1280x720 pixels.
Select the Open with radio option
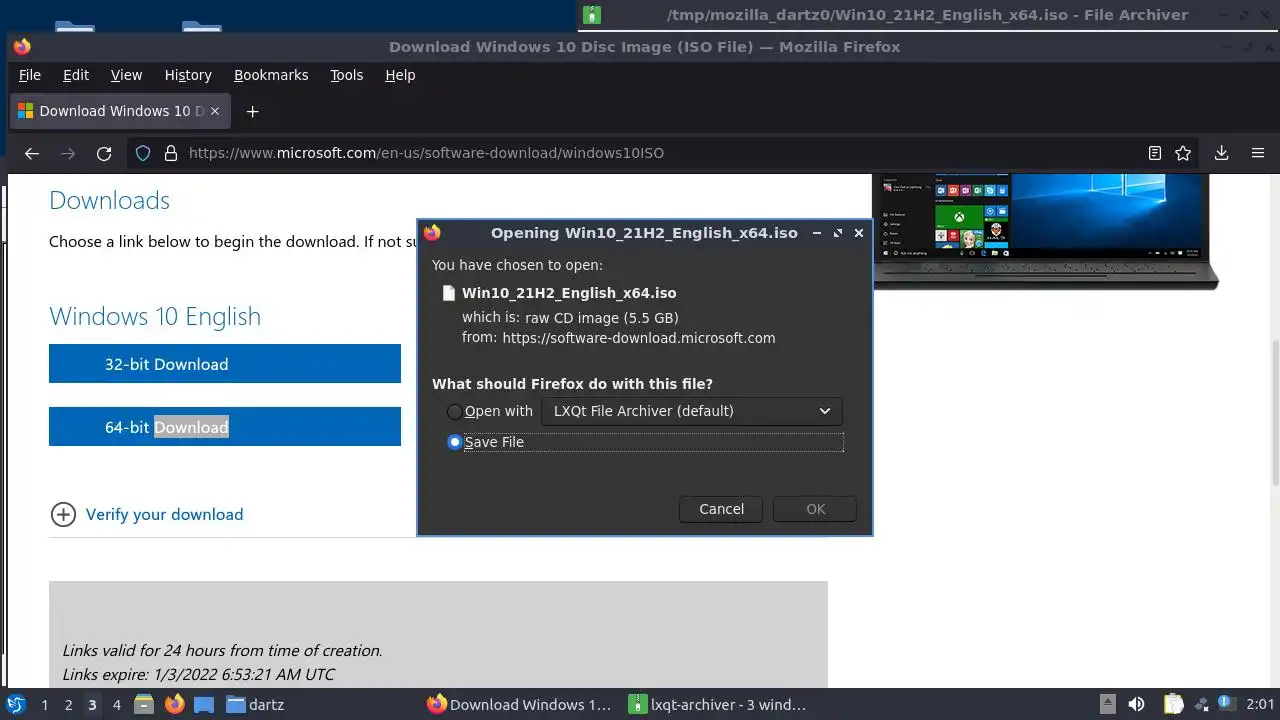point(455,411)
